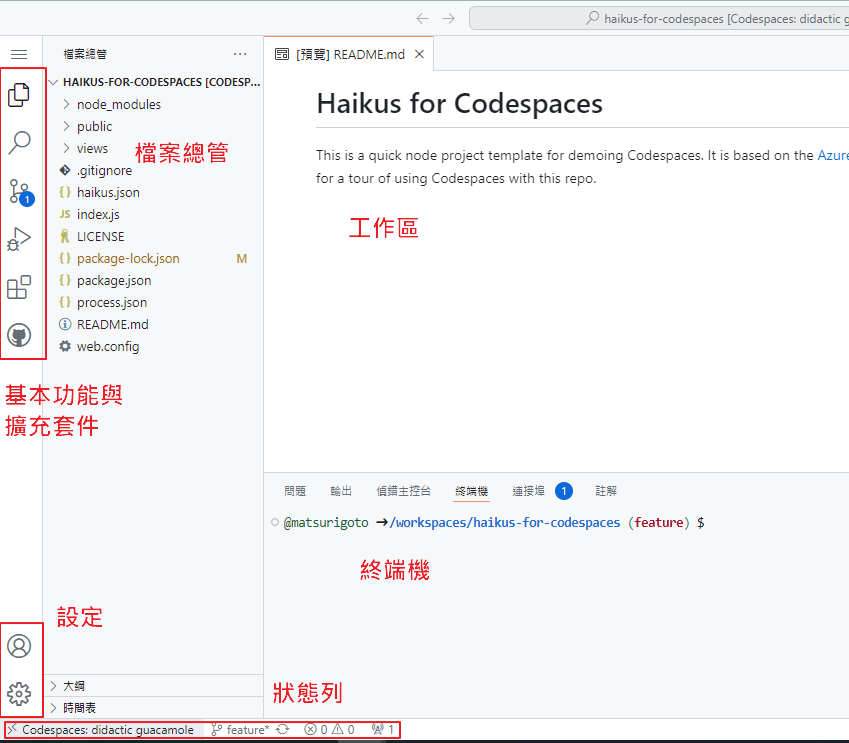Select the feature* branch in status bar
Screen dimensions: 849x743
pyautogui.click(x=240, y=729)
